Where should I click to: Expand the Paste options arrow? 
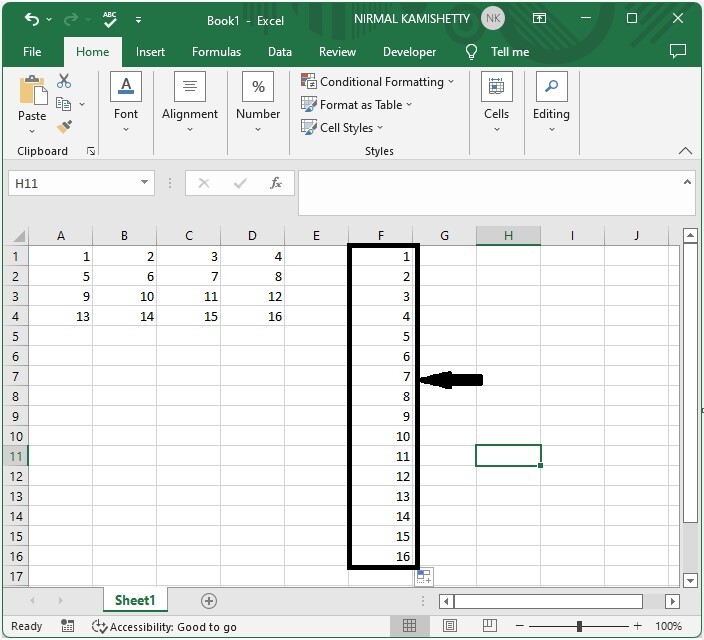(32, 132)
